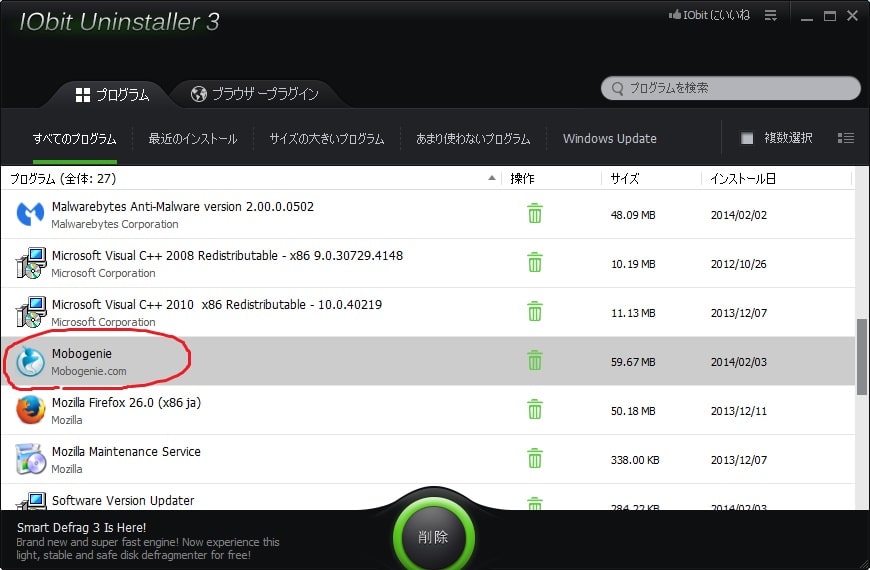Click the インストール日 column header
The image size is (870, 570).
[x=743, y=179]
